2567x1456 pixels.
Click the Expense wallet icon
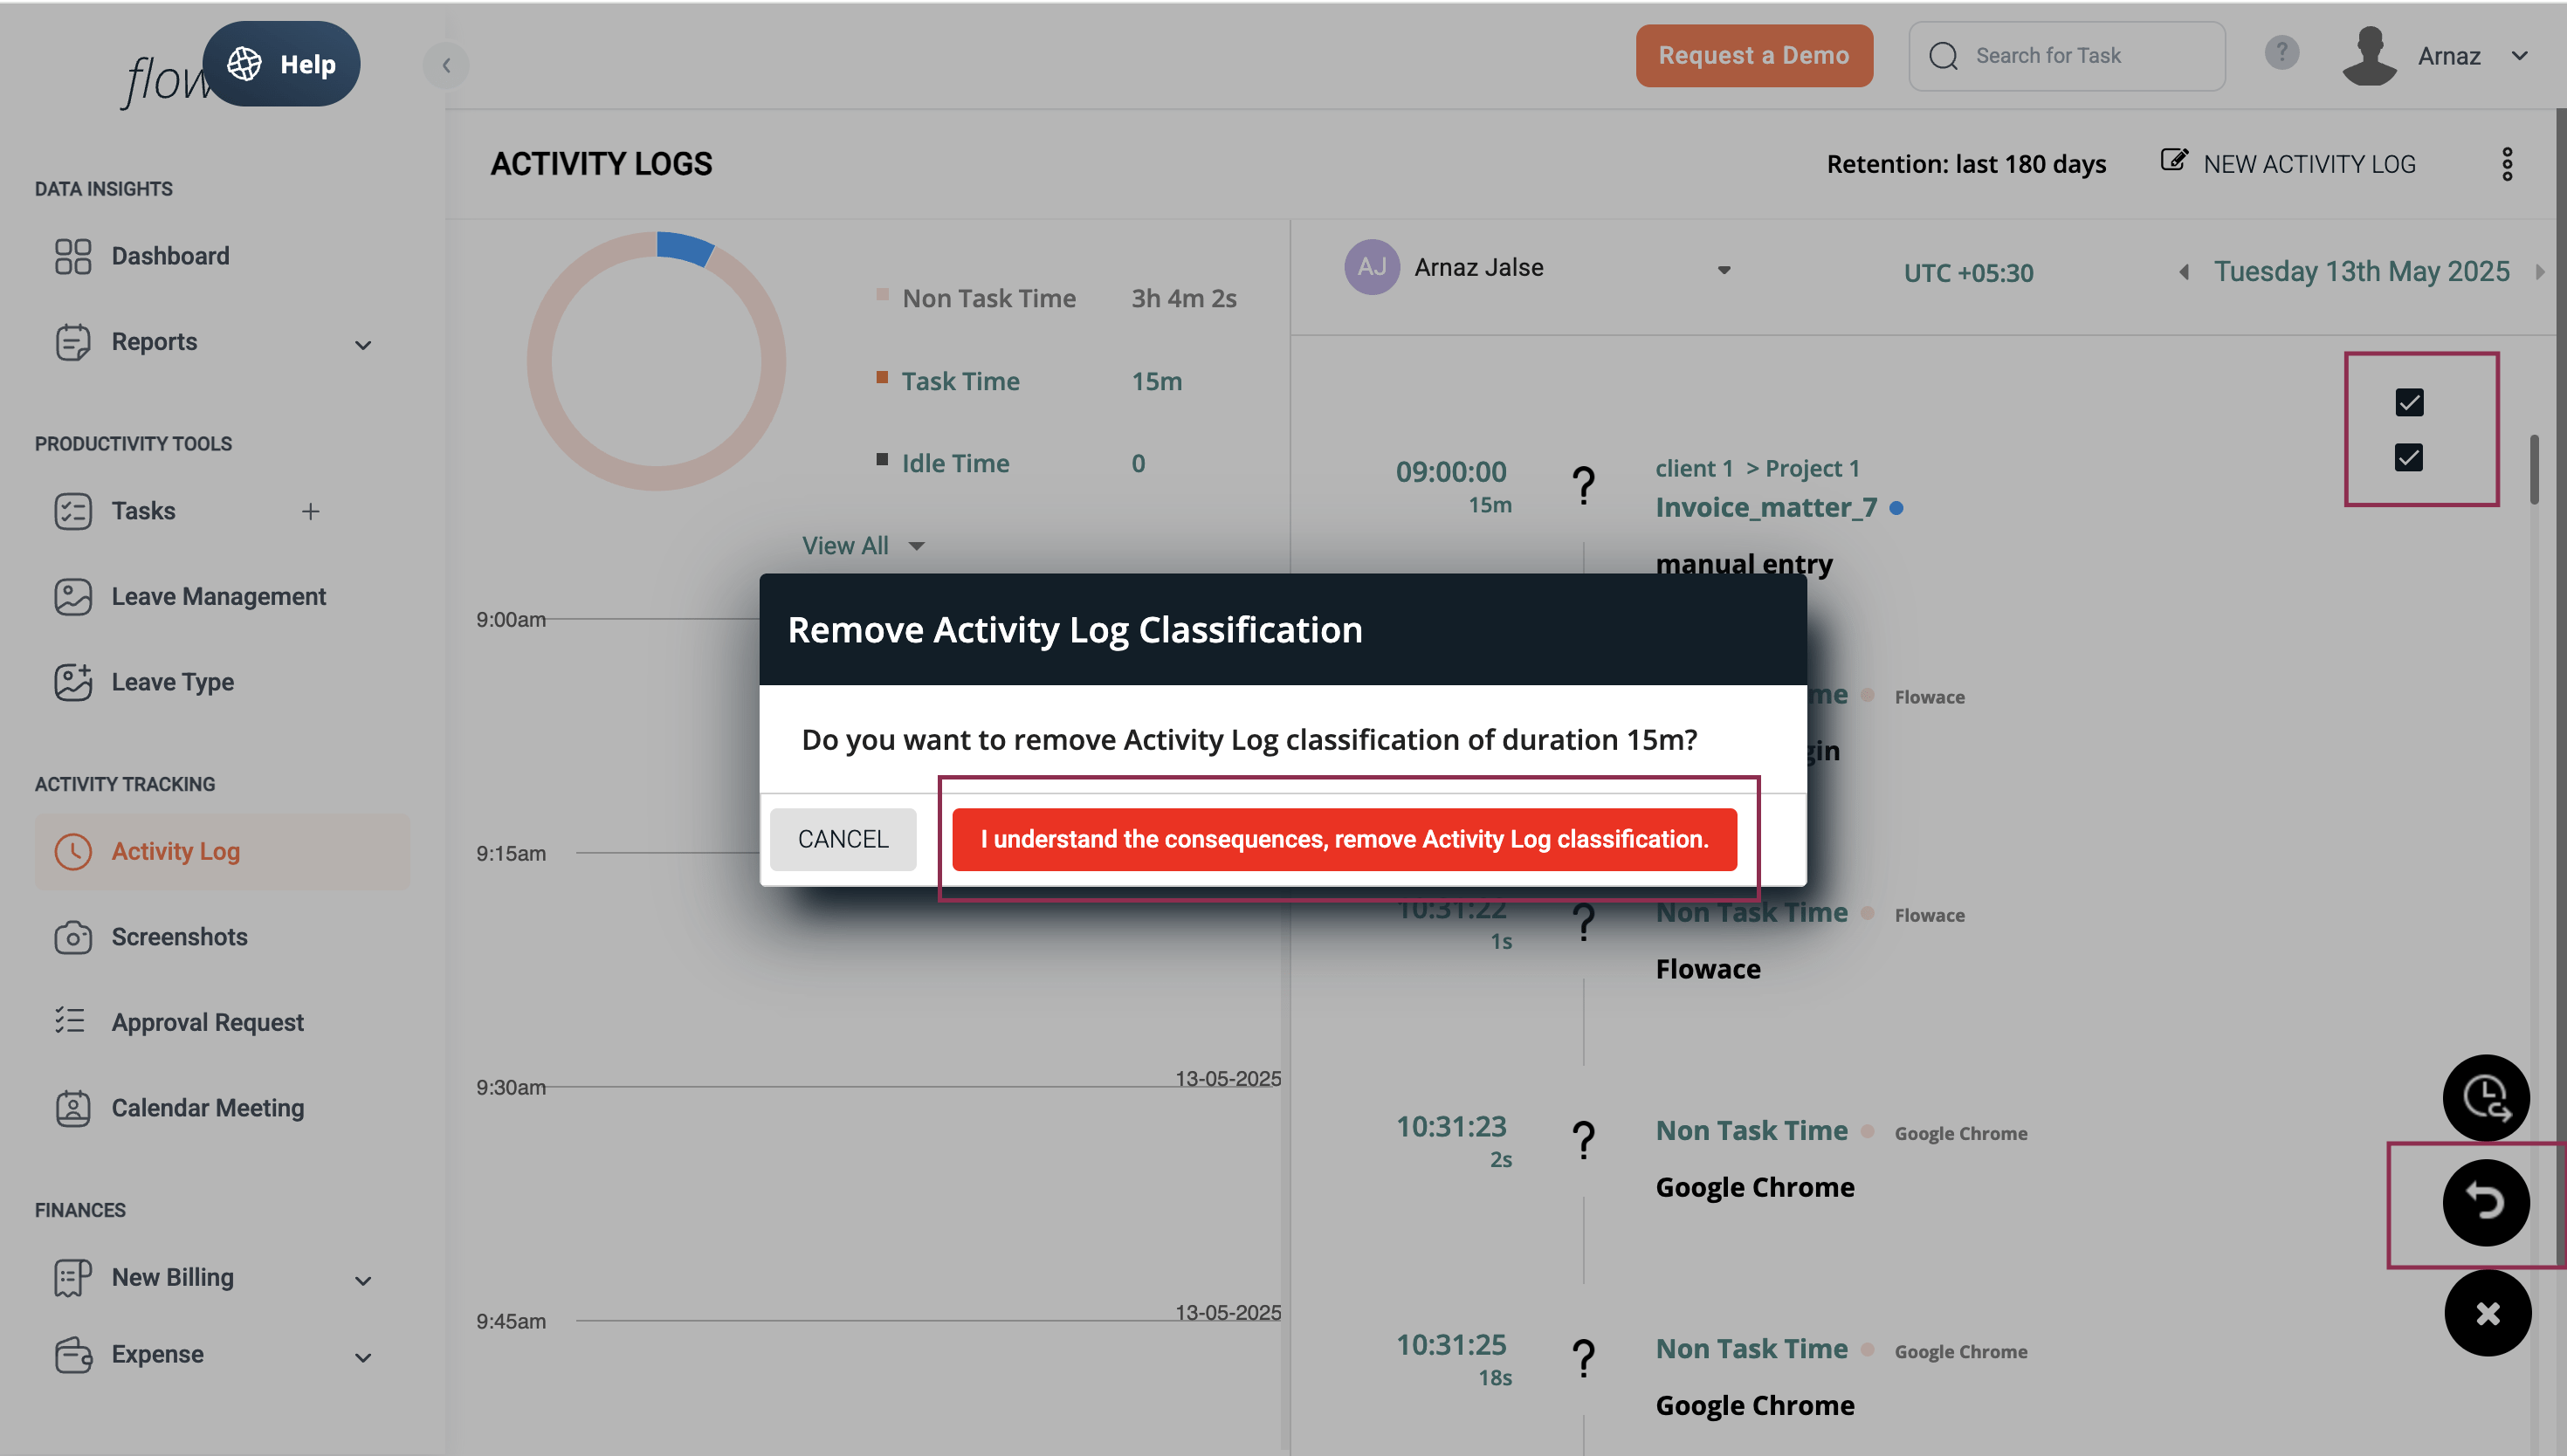(72, 1355)
